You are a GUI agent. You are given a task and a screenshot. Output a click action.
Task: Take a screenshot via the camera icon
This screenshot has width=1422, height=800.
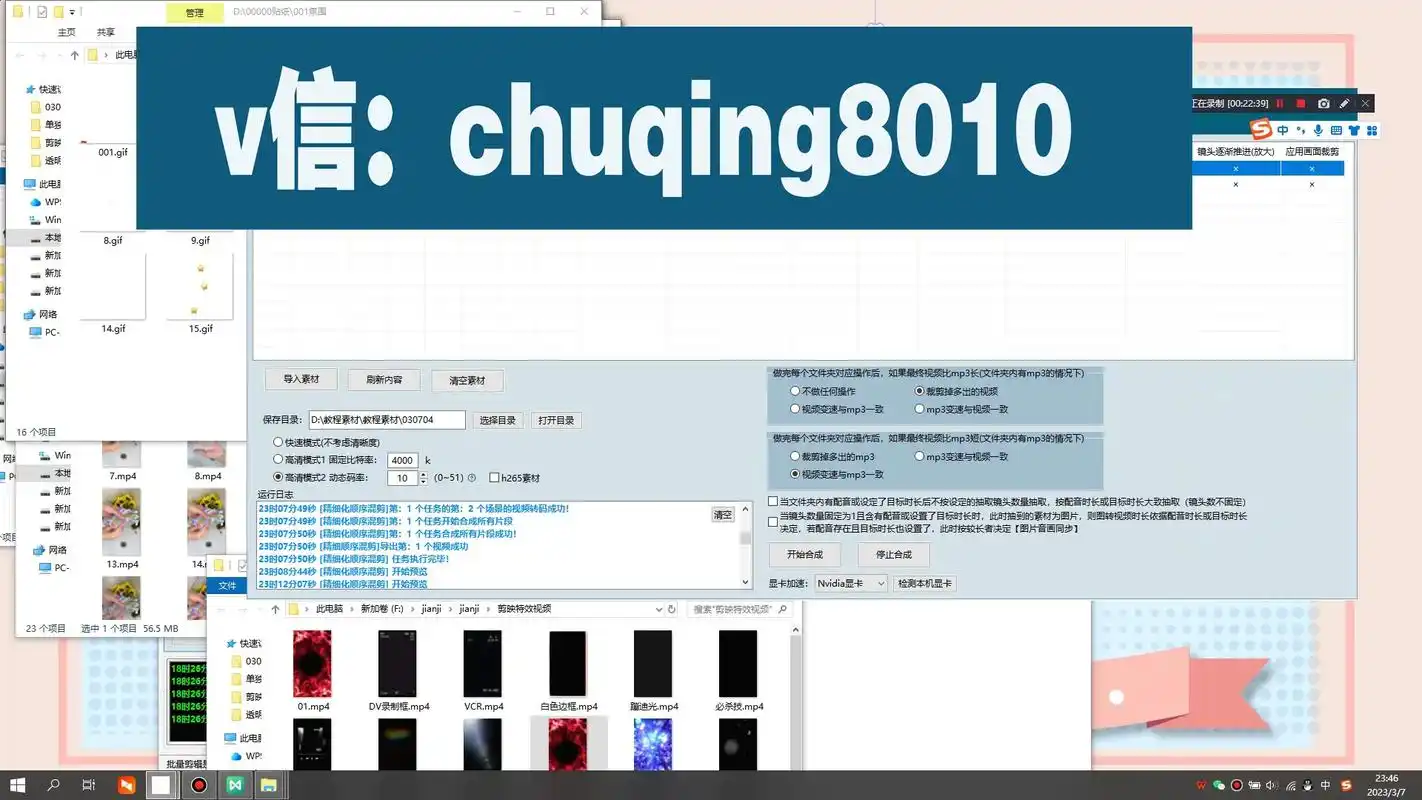coord(1324,103)
